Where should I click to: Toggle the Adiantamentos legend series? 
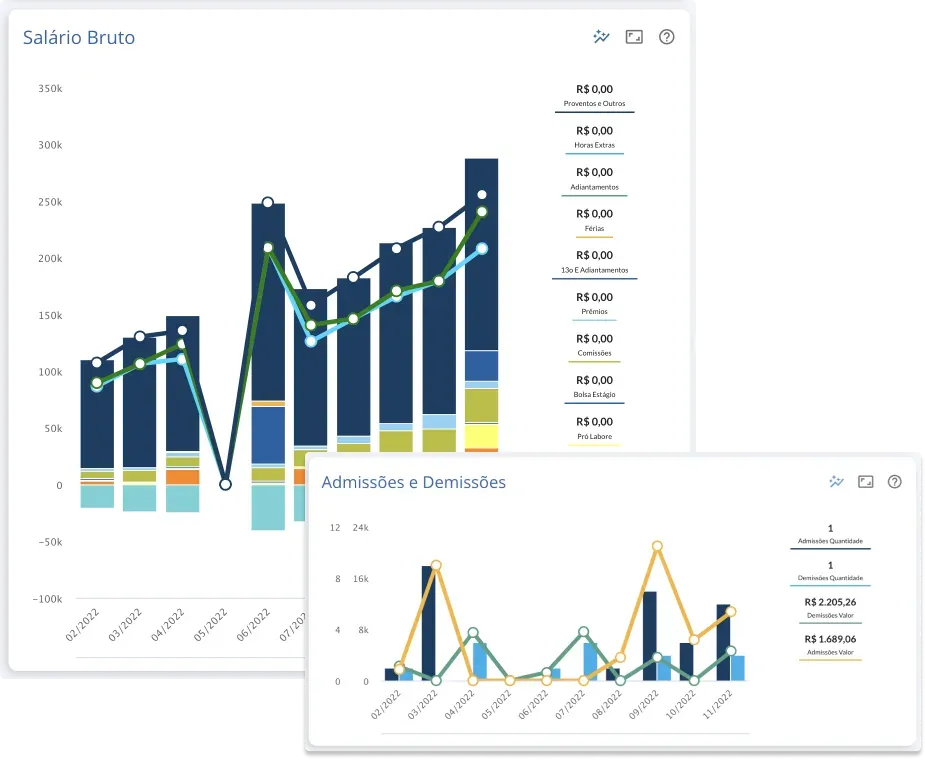pos(595,181)
